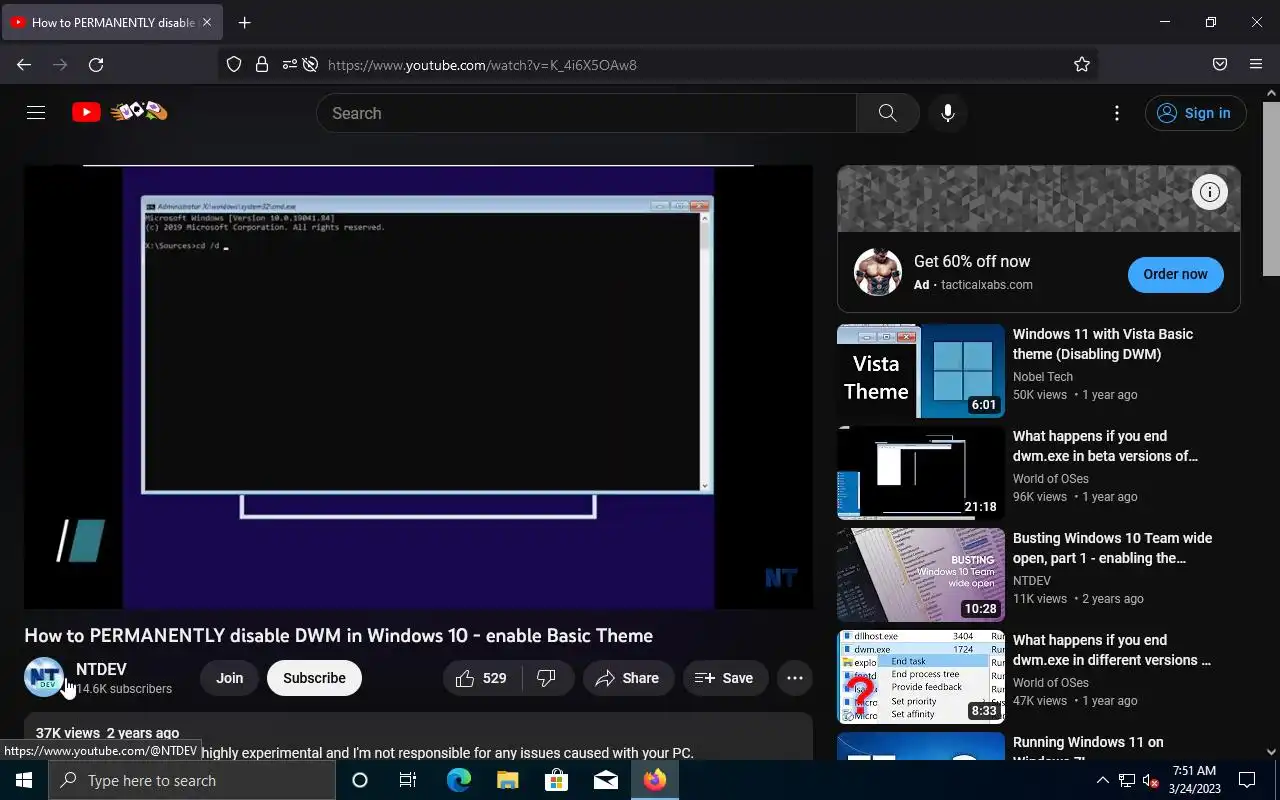Close the YouTube tab
This screenshot has width=1280, height=800.
pos(207,22)
